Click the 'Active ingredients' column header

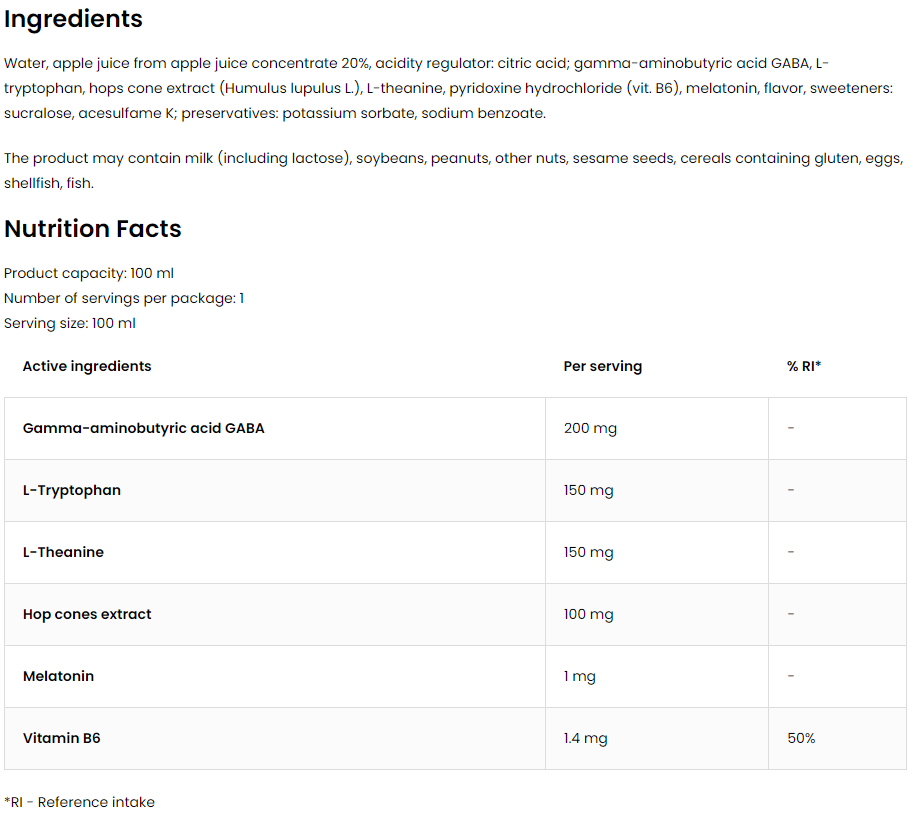[87, 366]
